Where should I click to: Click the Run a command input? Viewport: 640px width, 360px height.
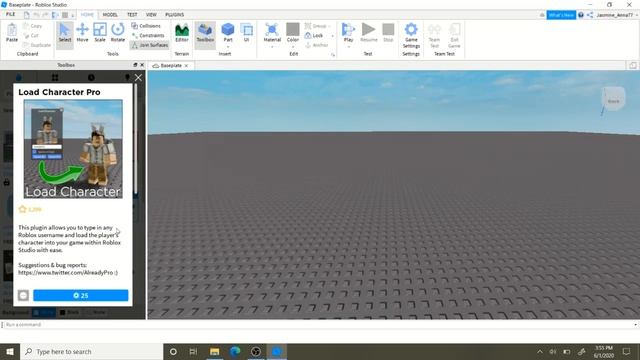(318, 324)
